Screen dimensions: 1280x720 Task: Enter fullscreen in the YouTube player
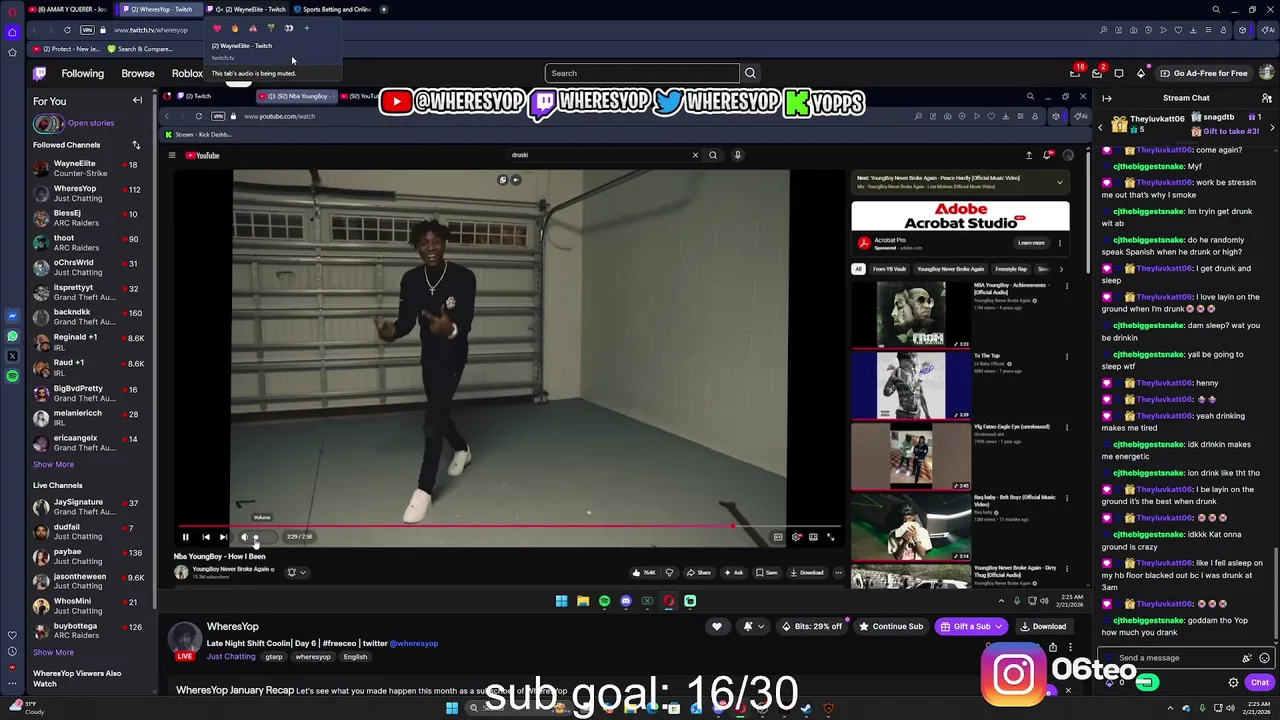click(830, 537)
